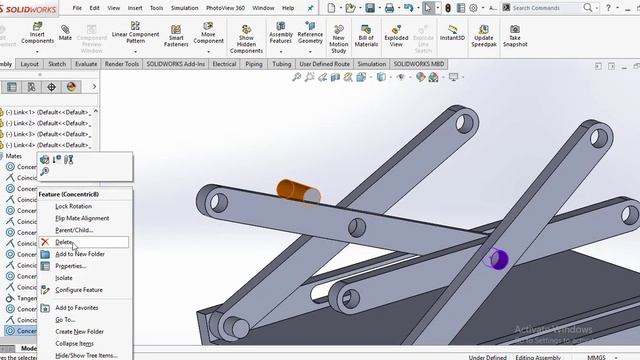Screen dimensions: 640x360
Task: Open the Bill of Materials tool
Action: click(366, 36)
